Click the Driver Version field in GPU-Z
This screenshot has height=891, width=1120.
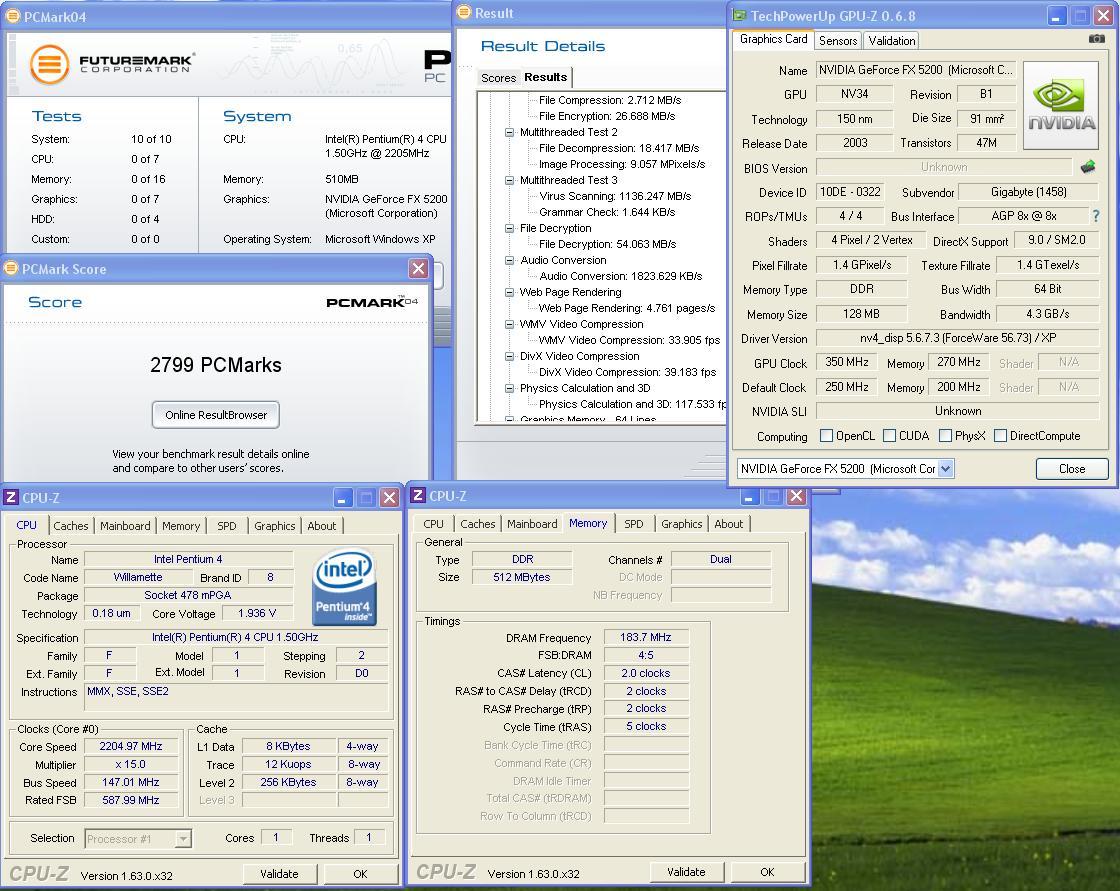pos(957,338)
